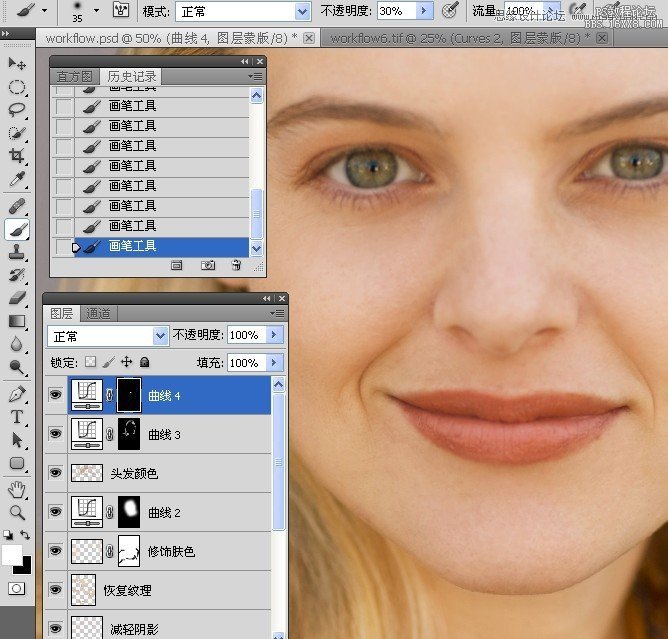
Task: Select the Elliptical Marquee tool
Action: 17,87
